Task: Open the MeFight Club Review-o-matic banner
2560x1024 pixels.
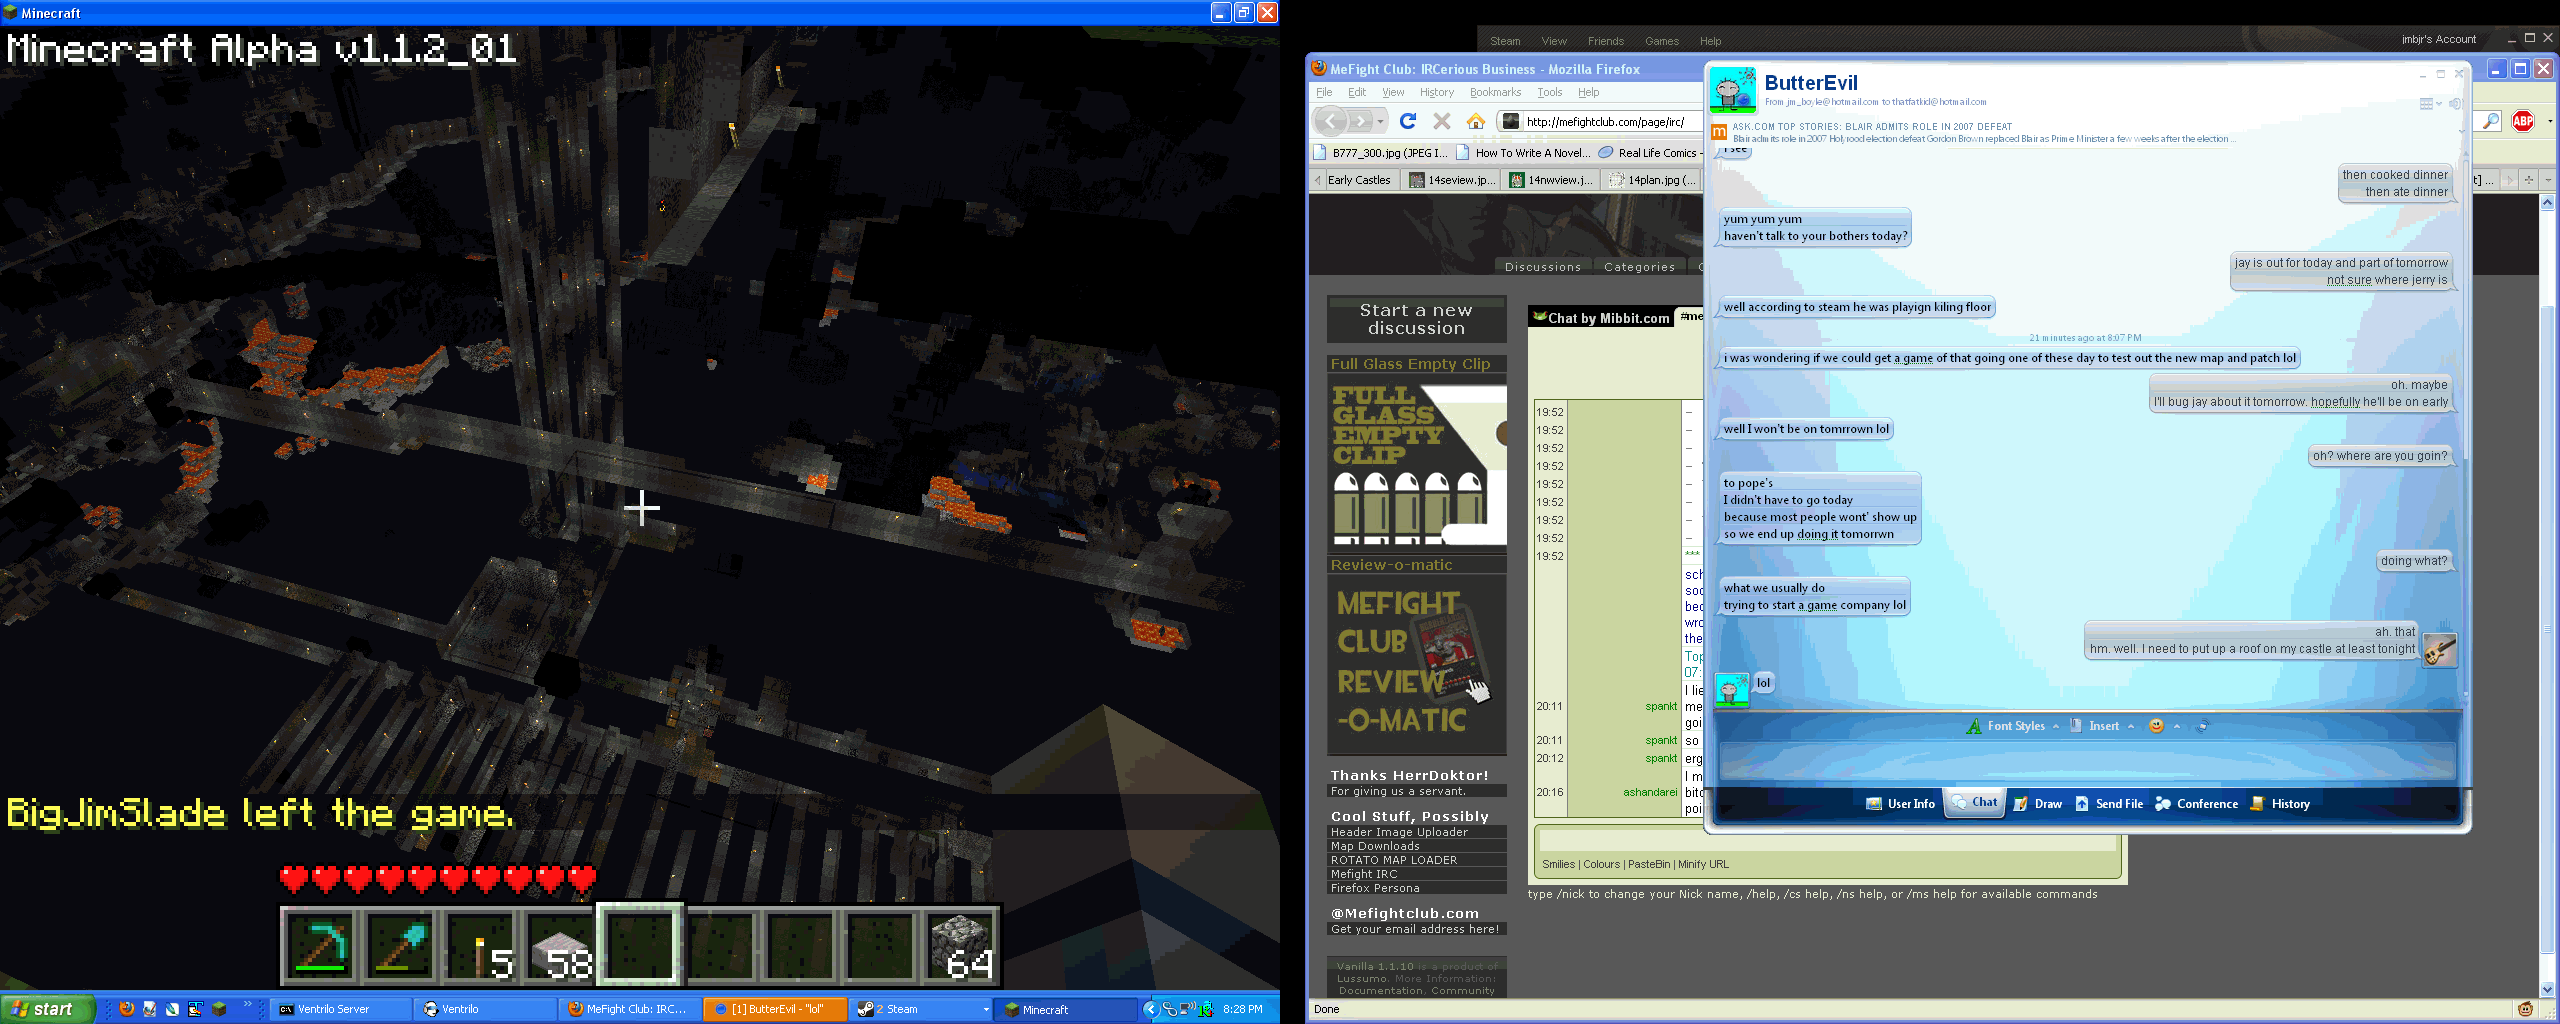Action: (1417, 664)
